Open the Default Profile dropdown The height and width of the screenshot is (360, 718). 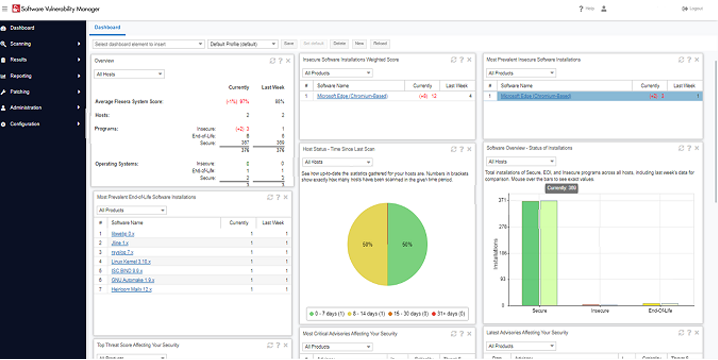click(243, 44)
